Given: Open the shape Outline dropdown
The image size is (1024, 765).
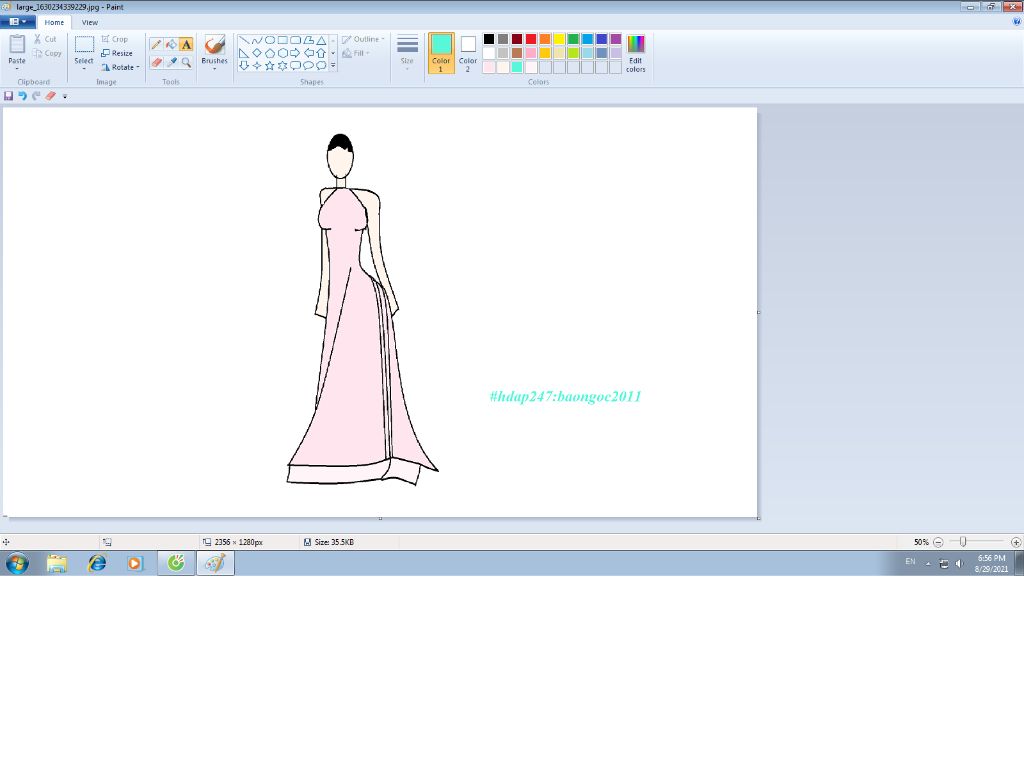Looking at the screenshot, I should 363,39.
